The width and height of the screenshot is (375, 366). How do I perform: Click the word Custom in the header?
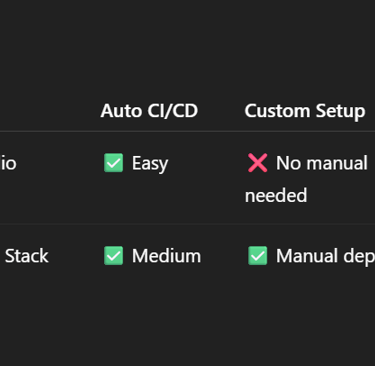tap(277, 111)
